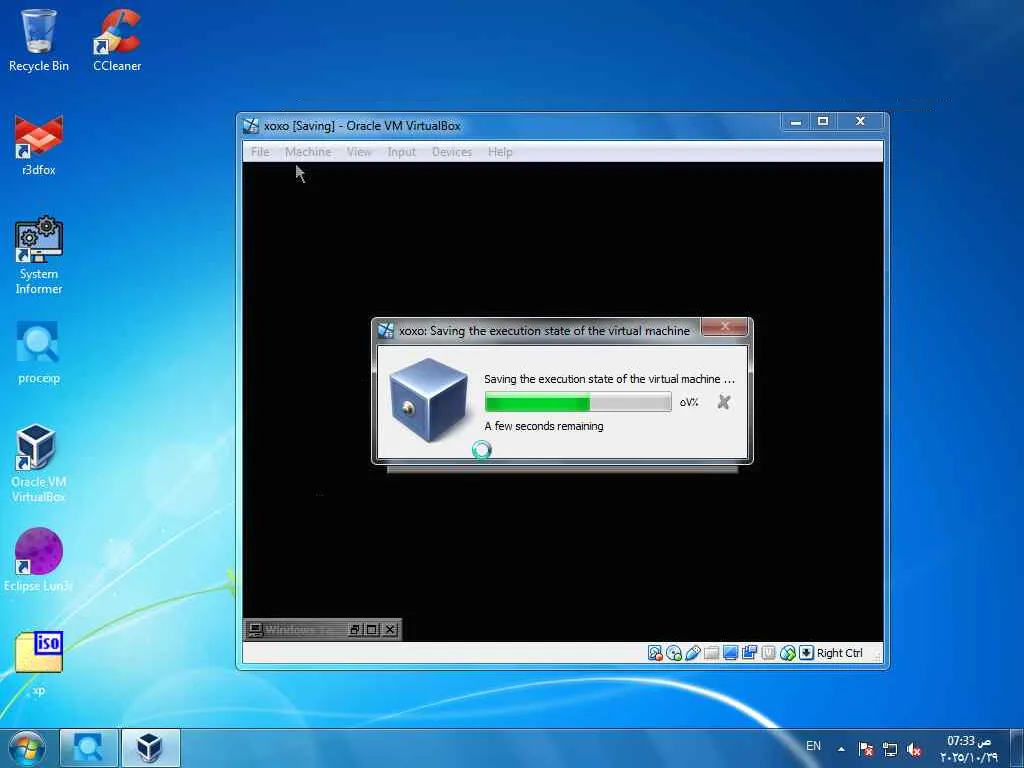Click VirtualBox cube taskbar button

tap(150, 748)
